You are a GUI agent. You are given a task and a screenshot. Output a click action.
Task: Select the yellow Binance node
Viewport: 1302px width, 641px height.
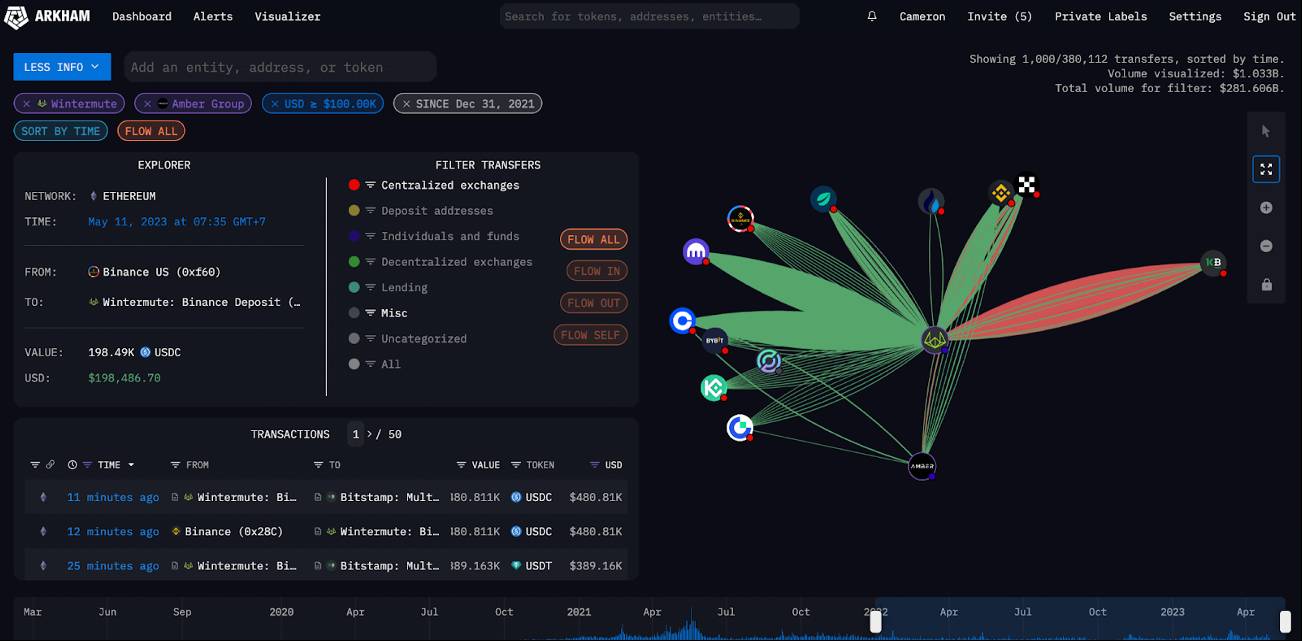(1001, 193)
